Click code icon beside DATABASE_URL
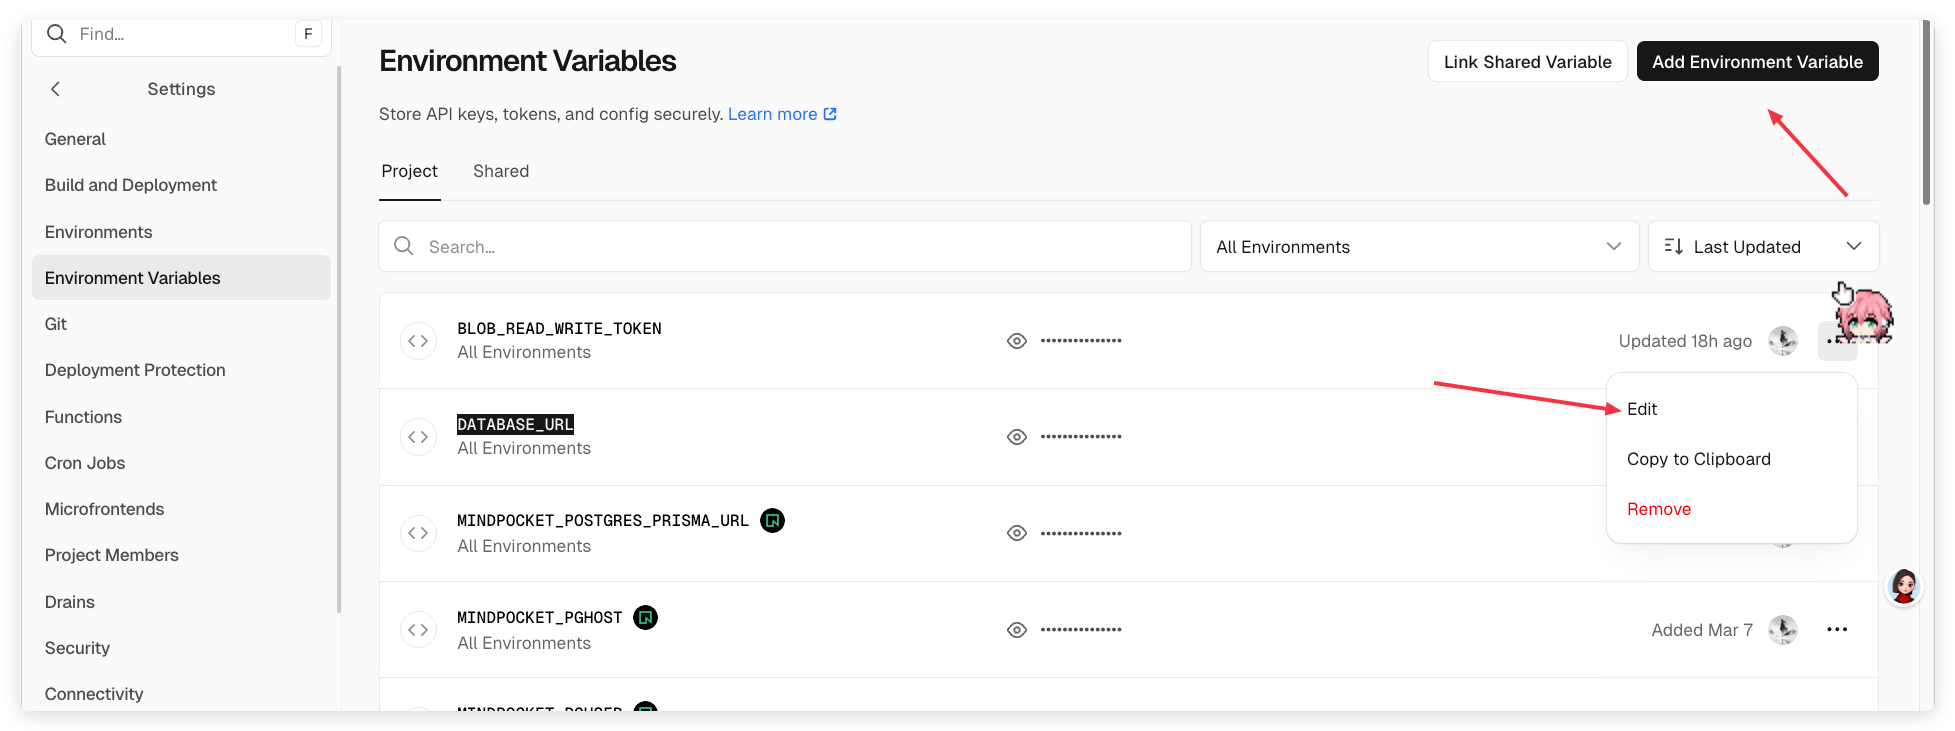Viewport: 1955px width, 731px height. [418, 437]
